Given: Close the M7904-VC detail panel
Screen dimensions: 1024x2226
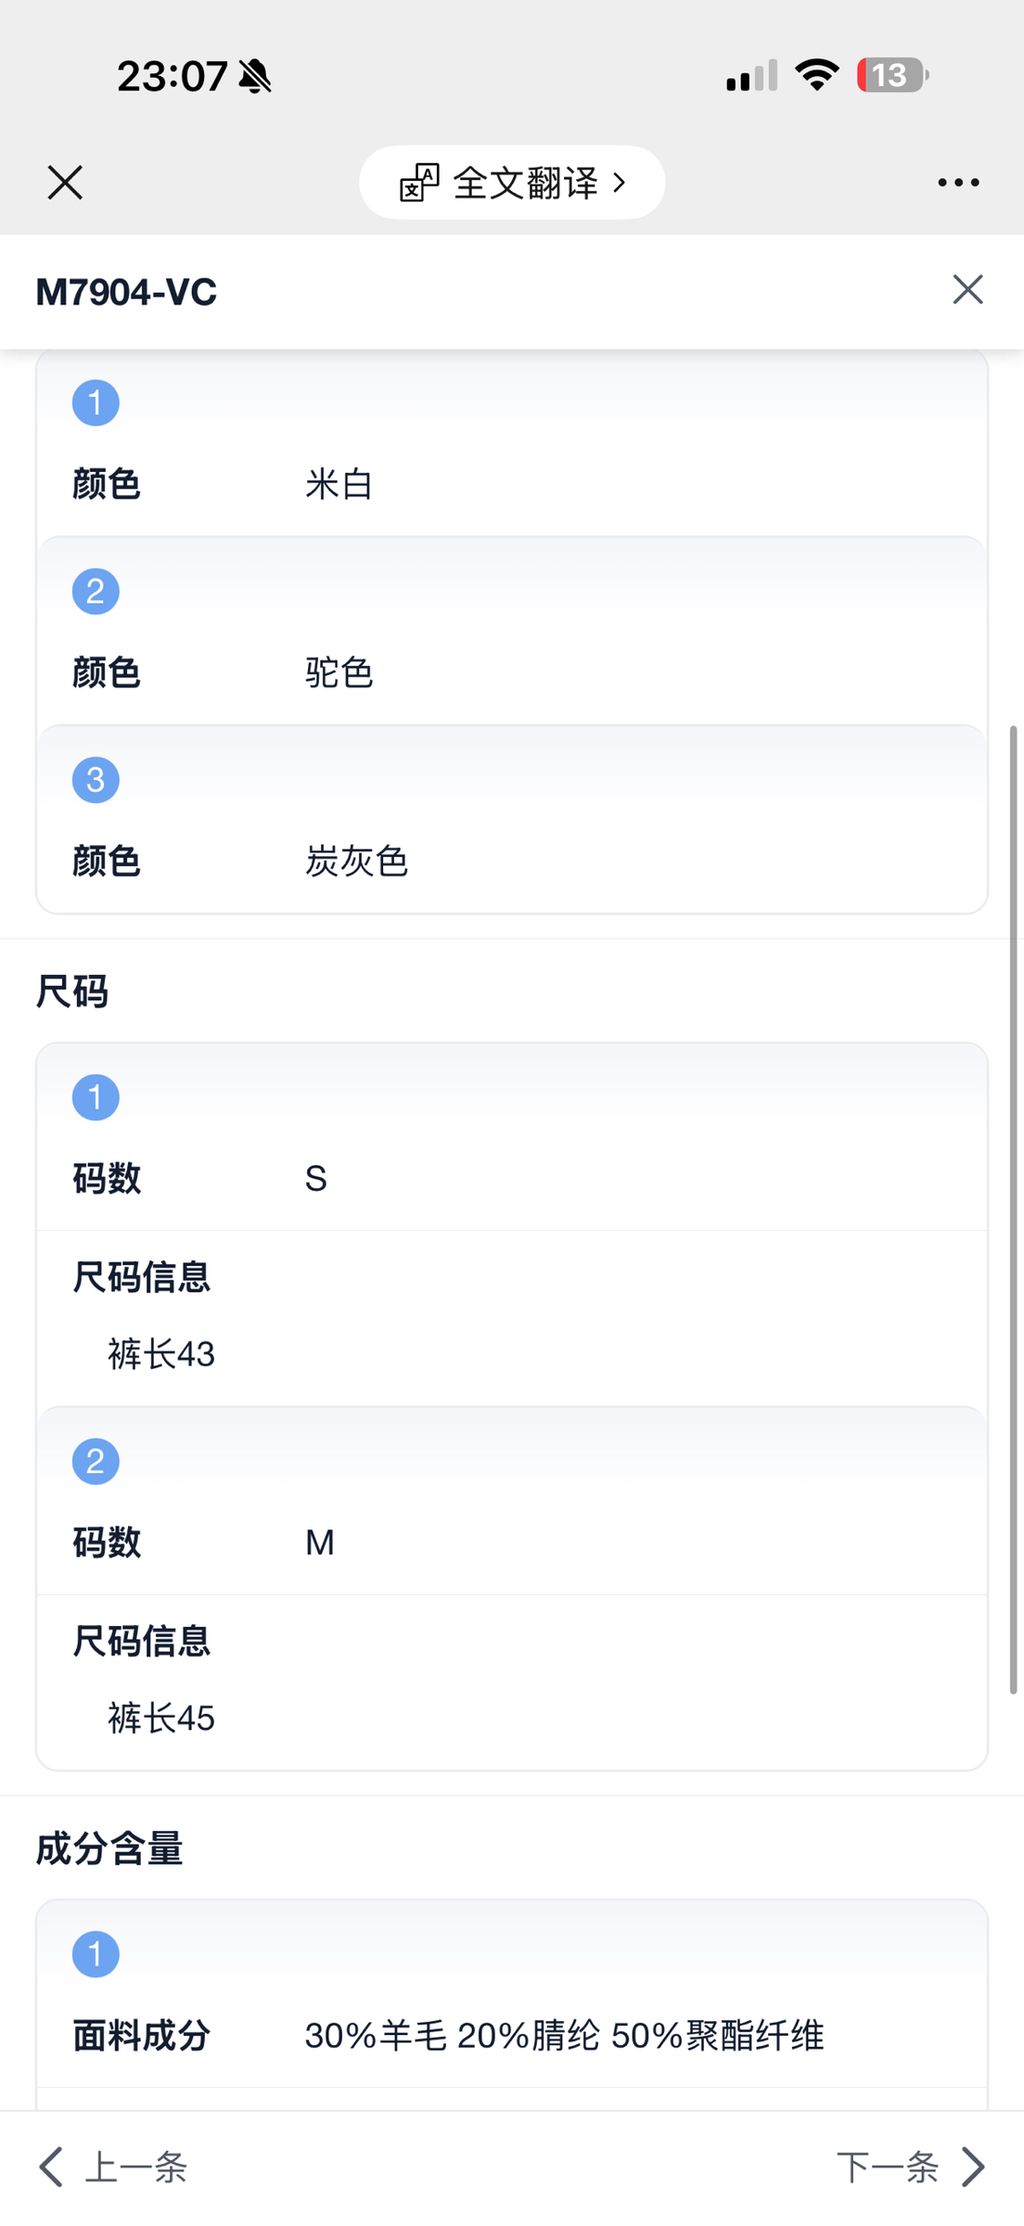Looking at the screenshot, I should click(967, 290).
